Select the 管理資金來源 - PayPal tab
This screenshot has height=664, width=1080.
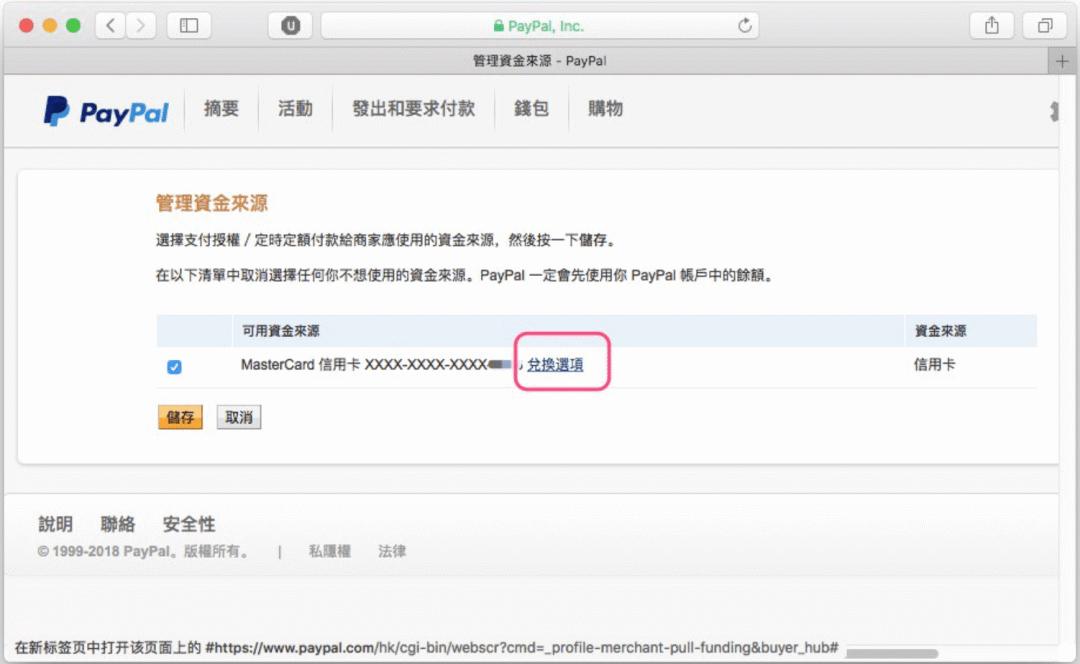(x=540, y=60)
